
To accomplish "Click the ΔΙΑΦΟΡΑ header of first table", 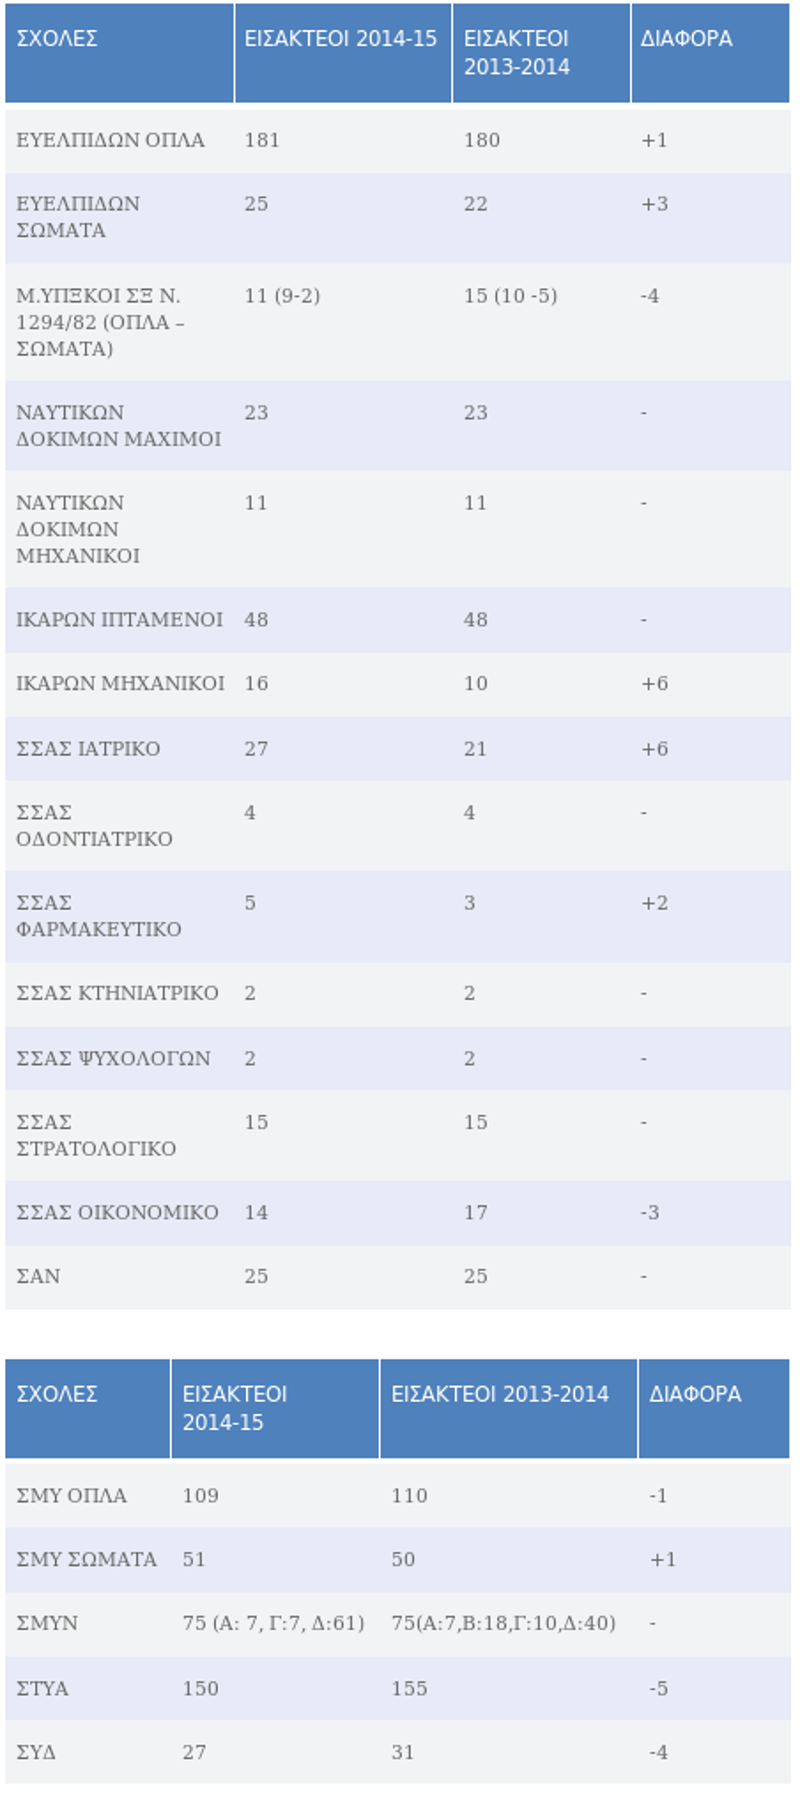I will click(710, 53).
